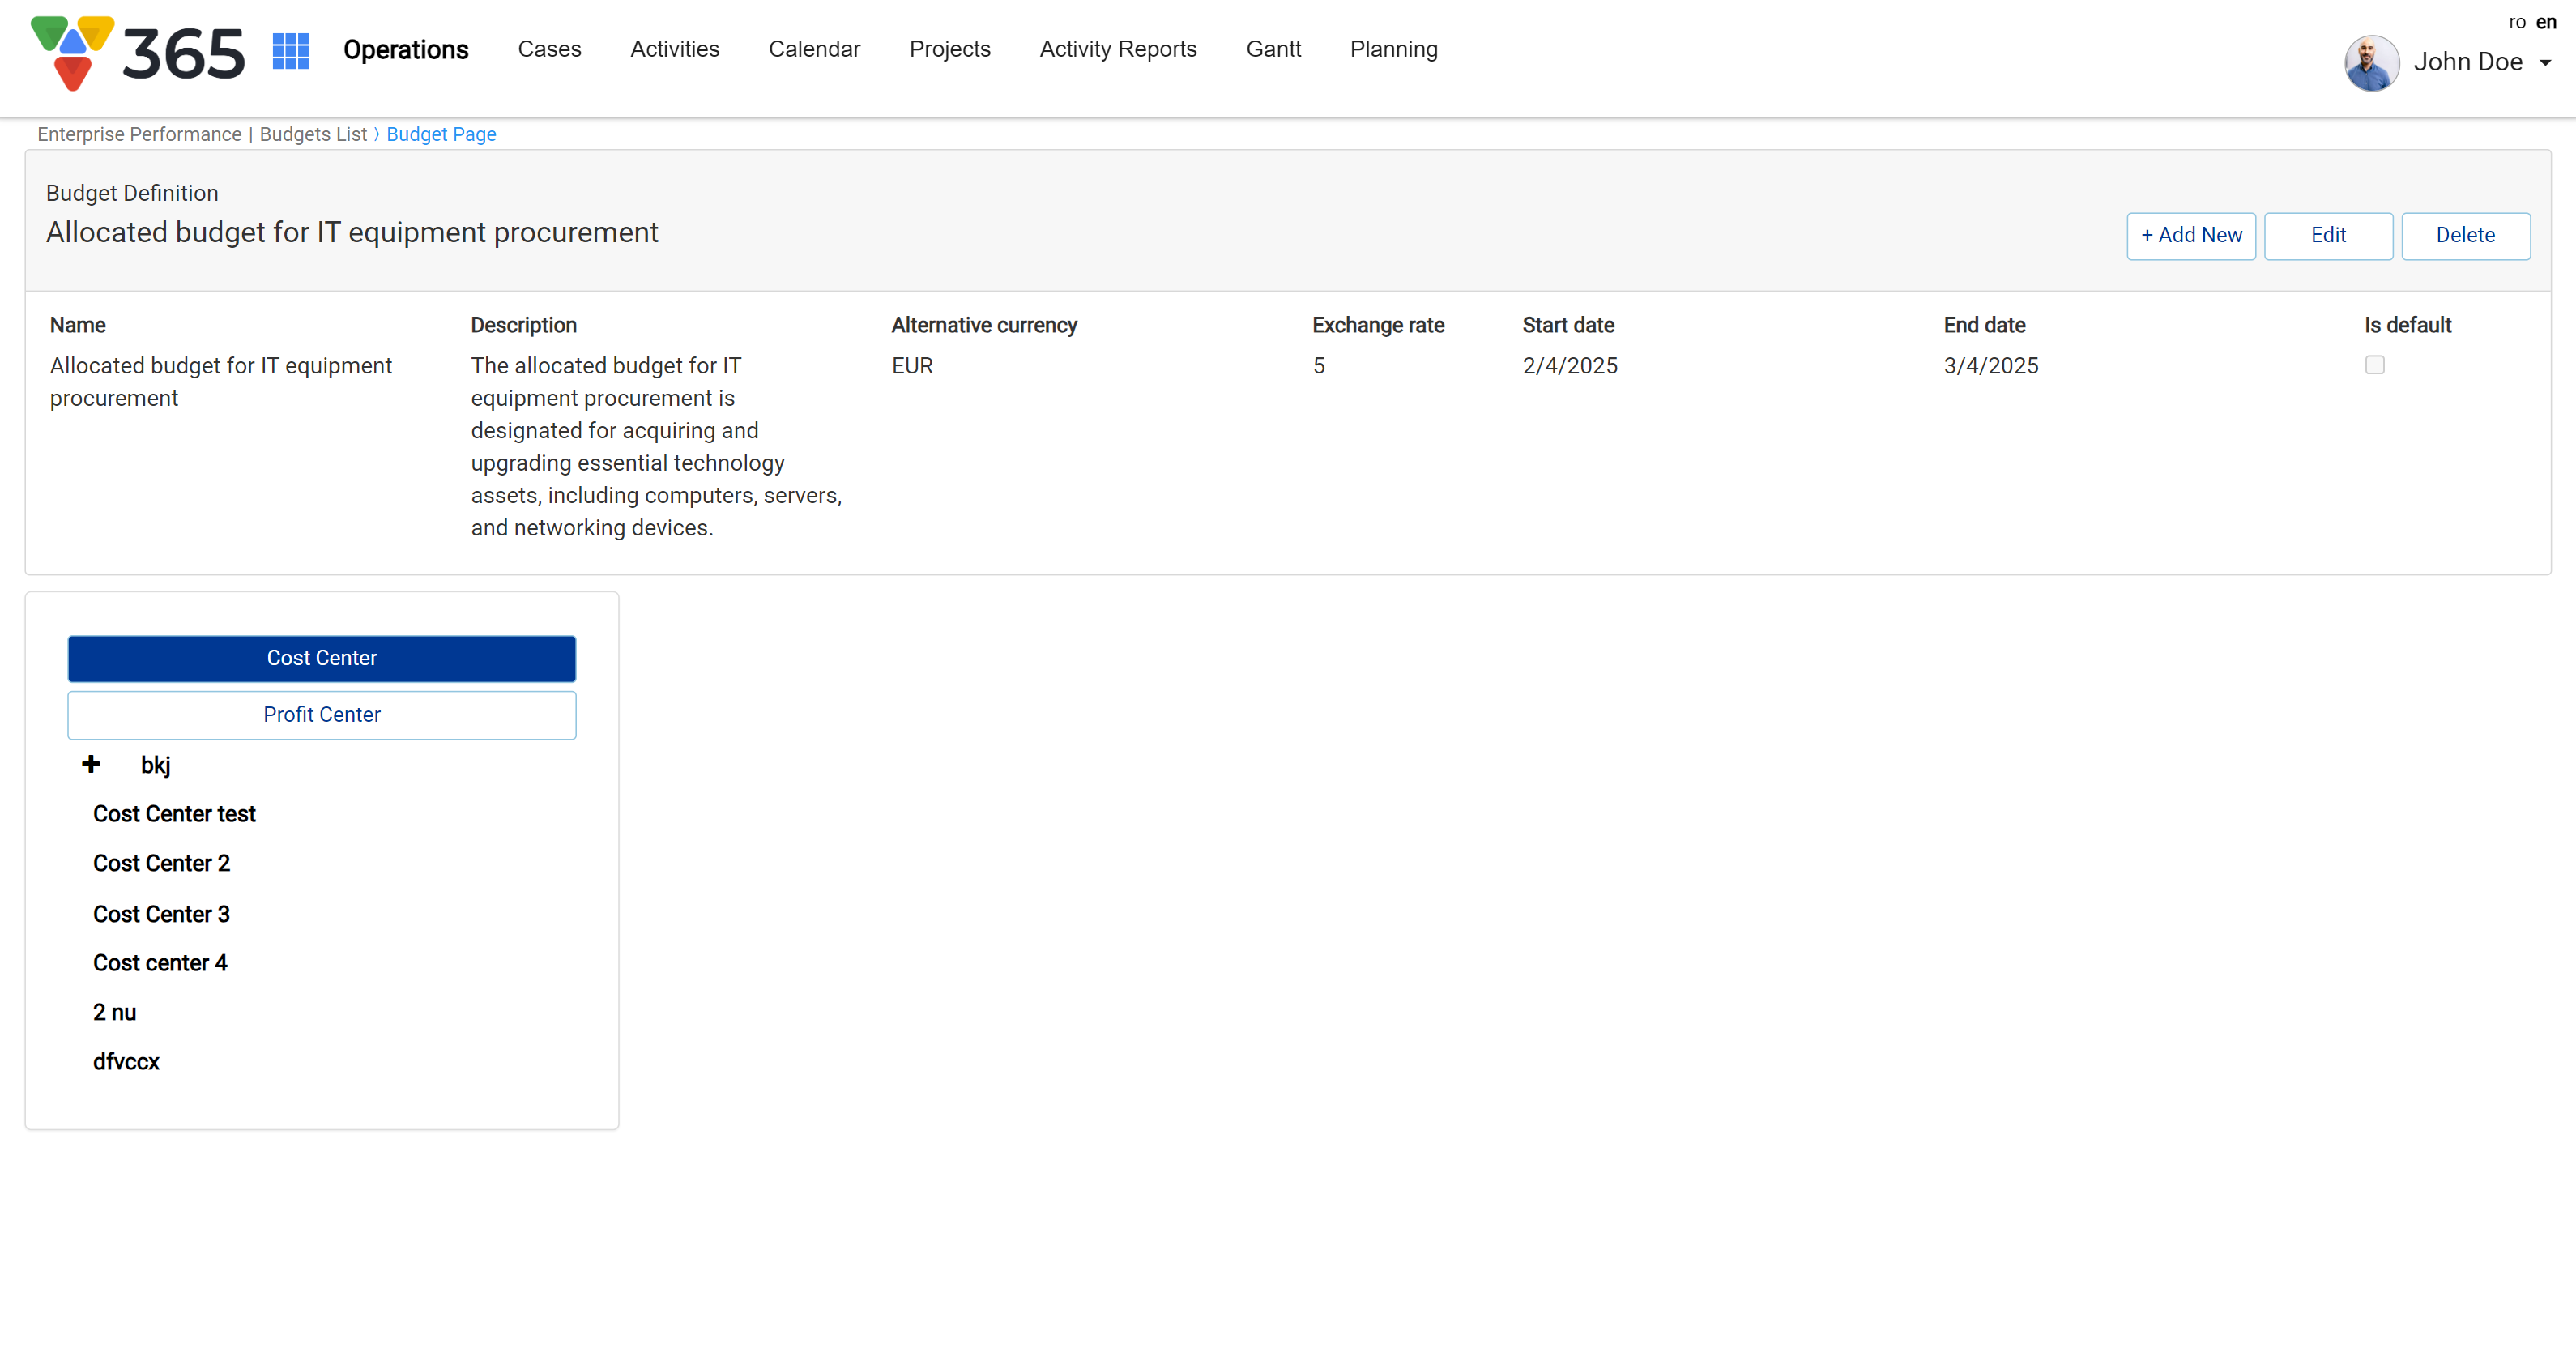Select the Profit Center tab
The height and width of the screenshot is (1348, 2576).
click(321, 714)
